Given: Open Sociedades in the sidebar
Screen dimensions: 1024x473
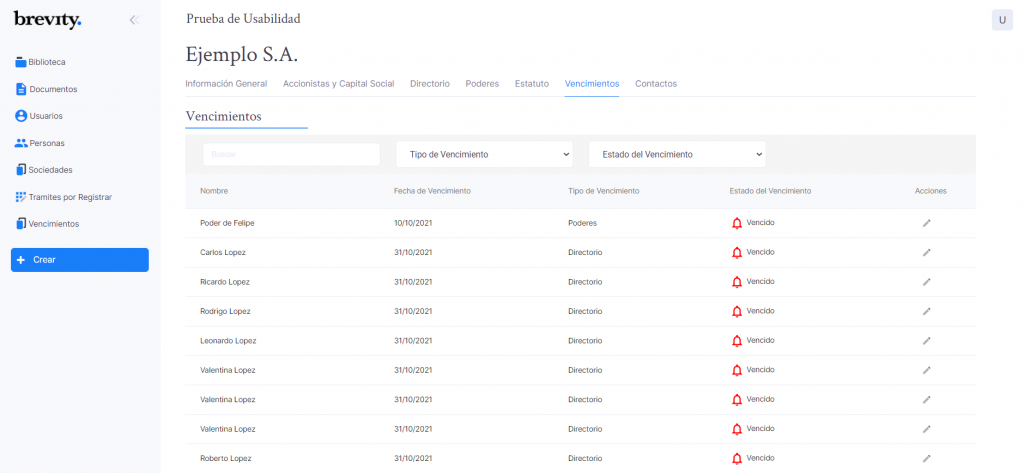Looking at the screenshot, I should point(44,170).
